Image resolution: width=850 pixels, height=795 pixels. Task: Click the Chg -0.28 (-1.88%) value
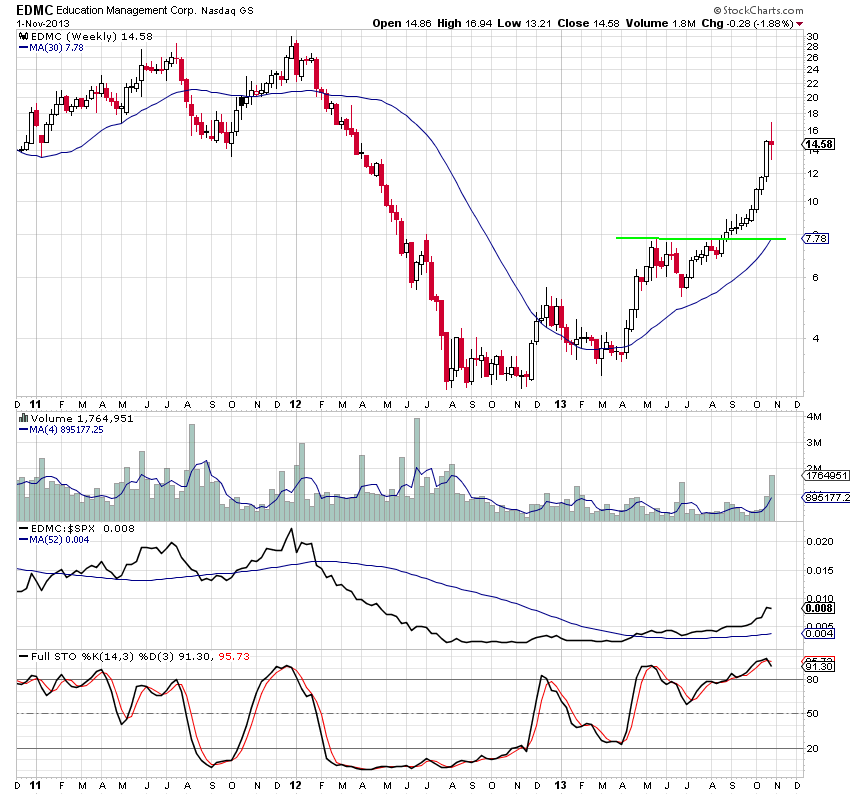pyautogui.click(x=748, y=23)
